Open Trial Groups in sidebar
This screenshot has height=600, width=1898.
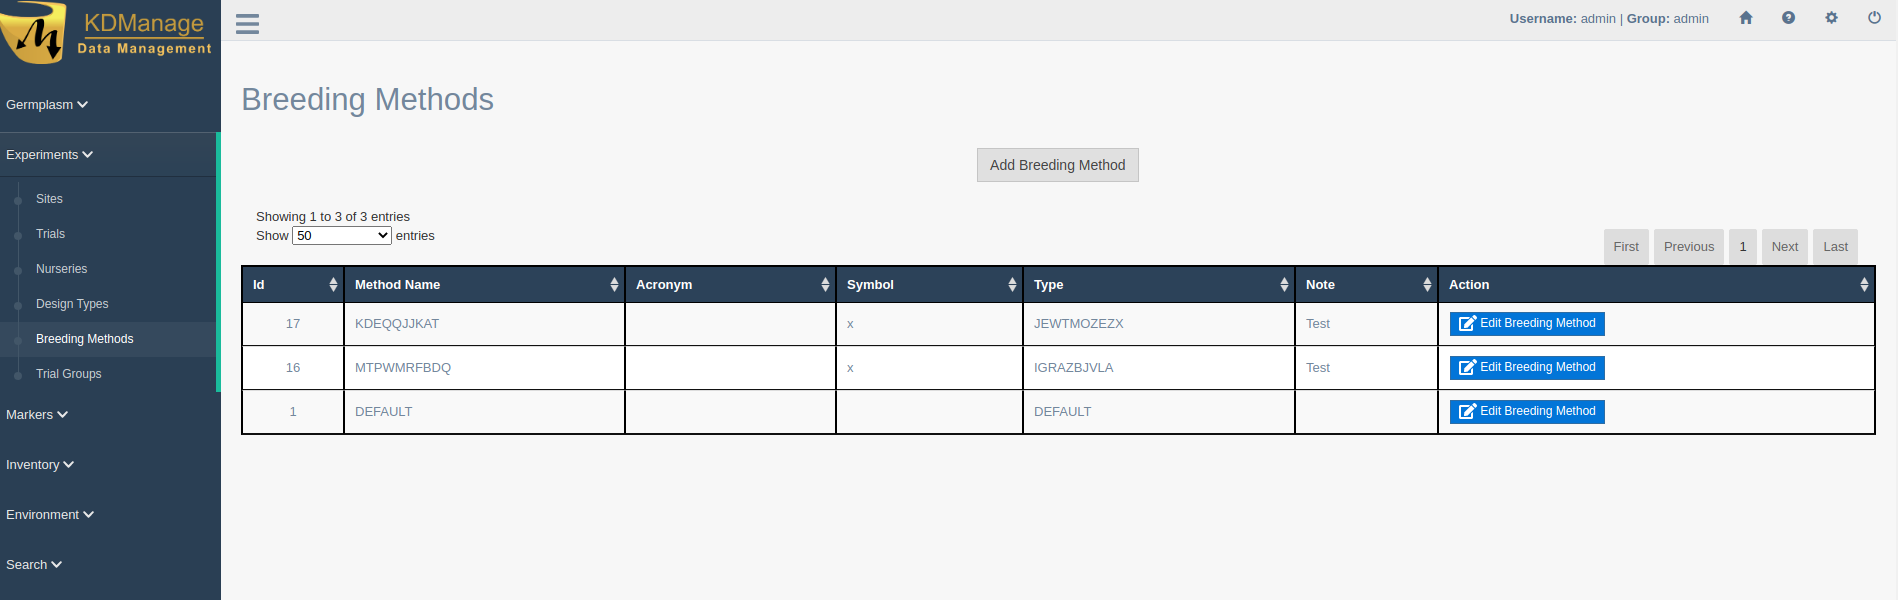(x=68, y=374)
